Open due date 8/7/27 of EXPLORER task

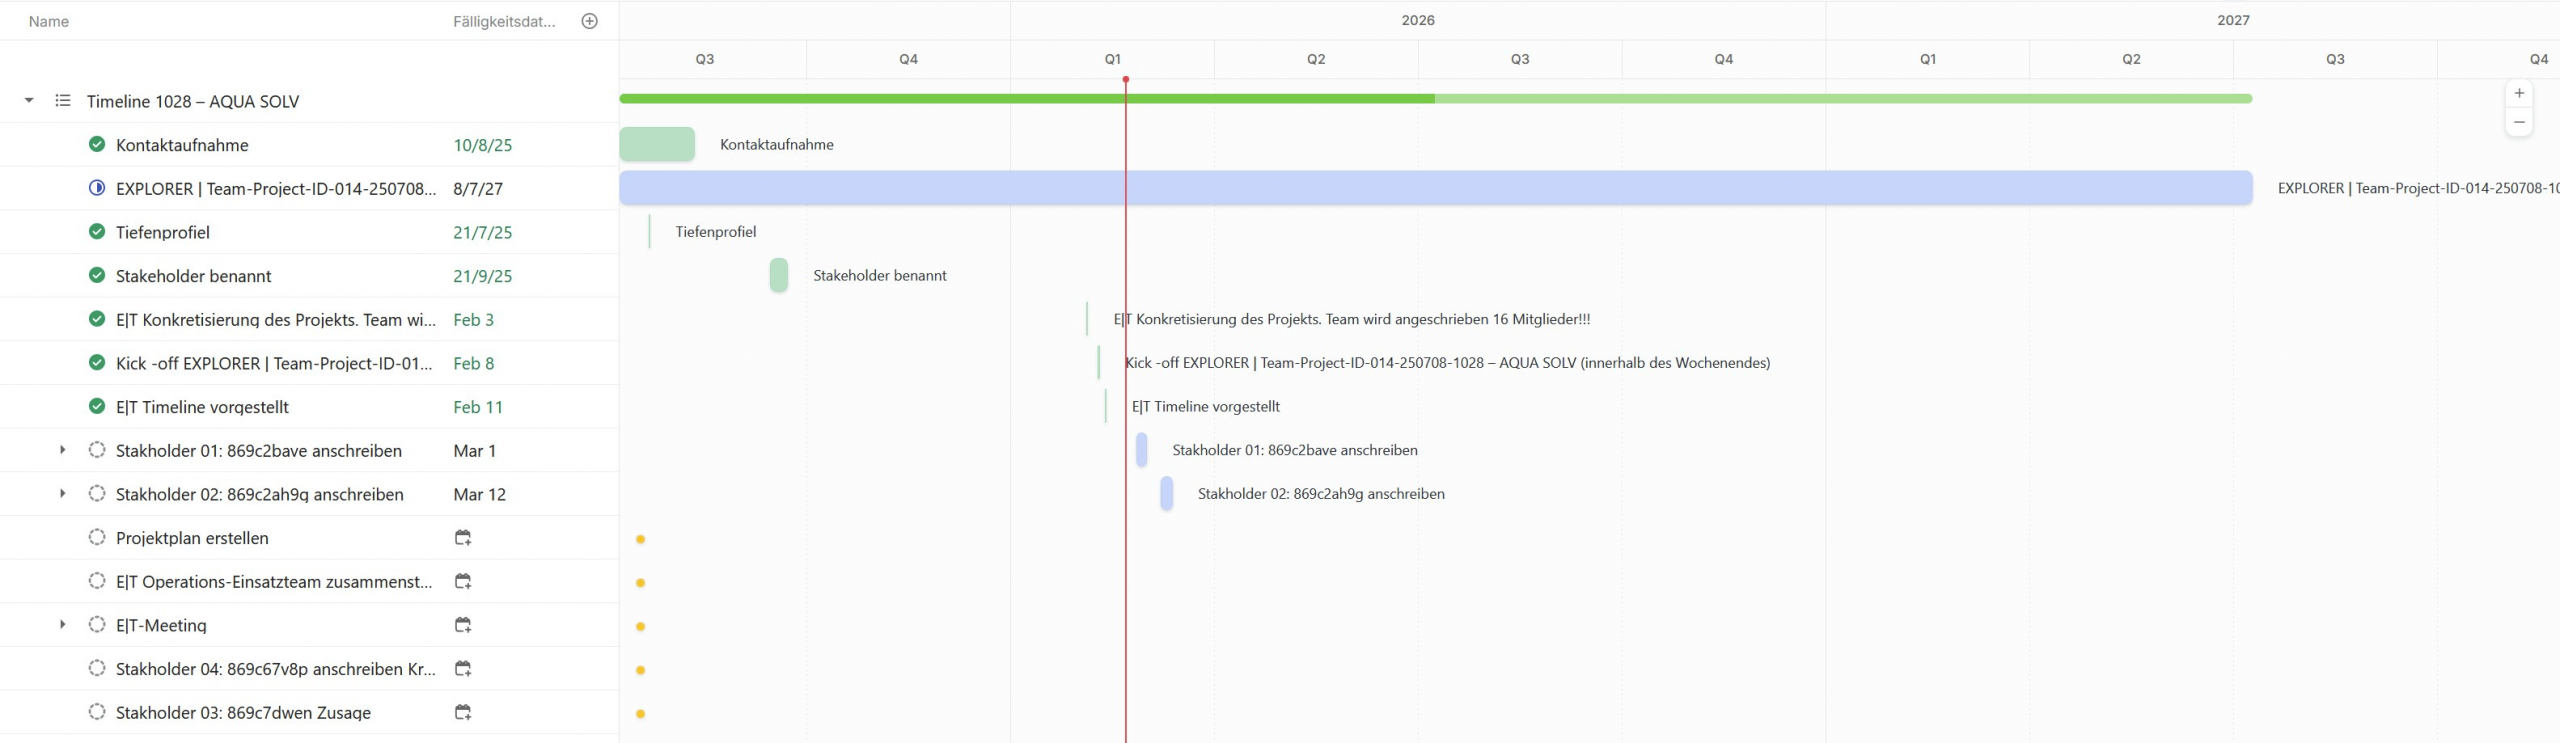477,189
